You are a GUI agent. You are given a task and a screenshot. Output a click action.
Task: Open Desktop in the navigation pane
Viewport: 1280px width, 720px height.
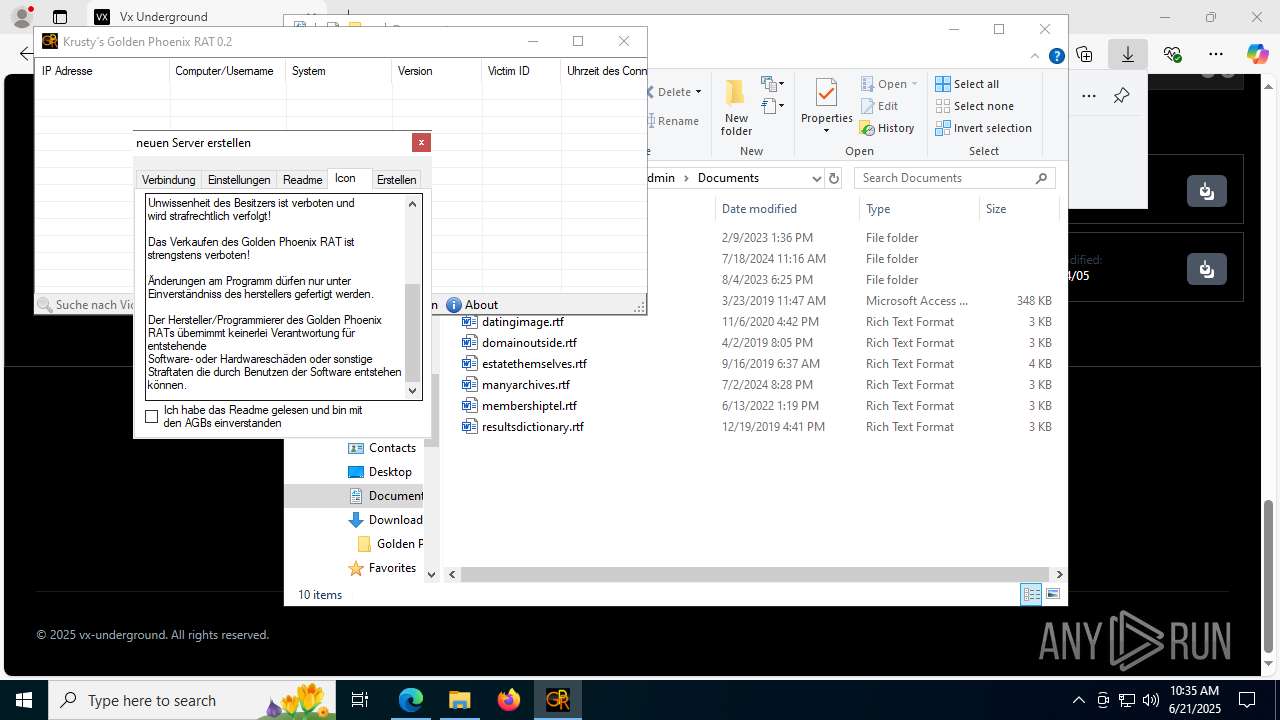390,472
